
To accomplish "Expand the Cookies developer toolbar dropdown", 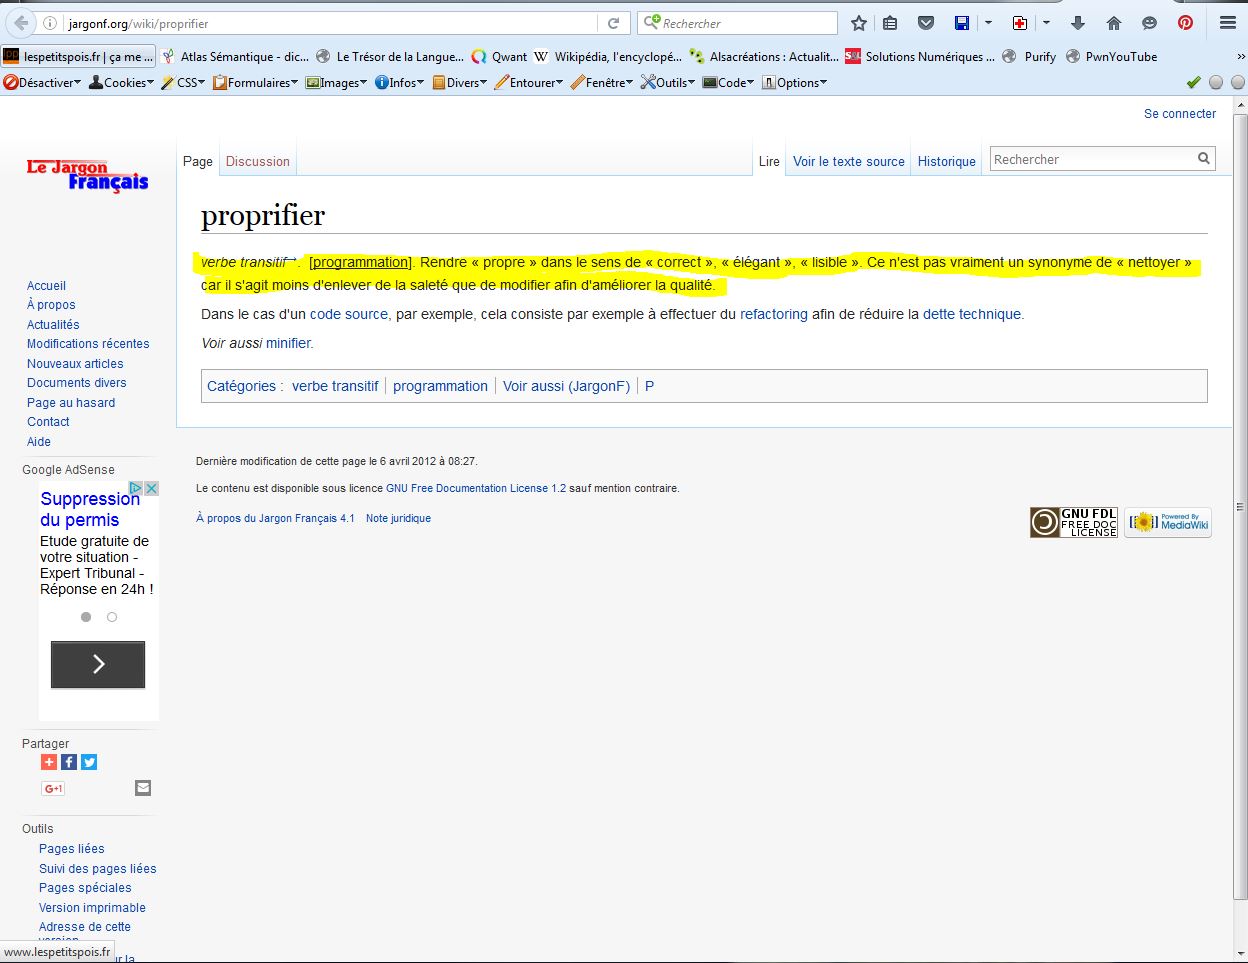I will tap(122, 83).
